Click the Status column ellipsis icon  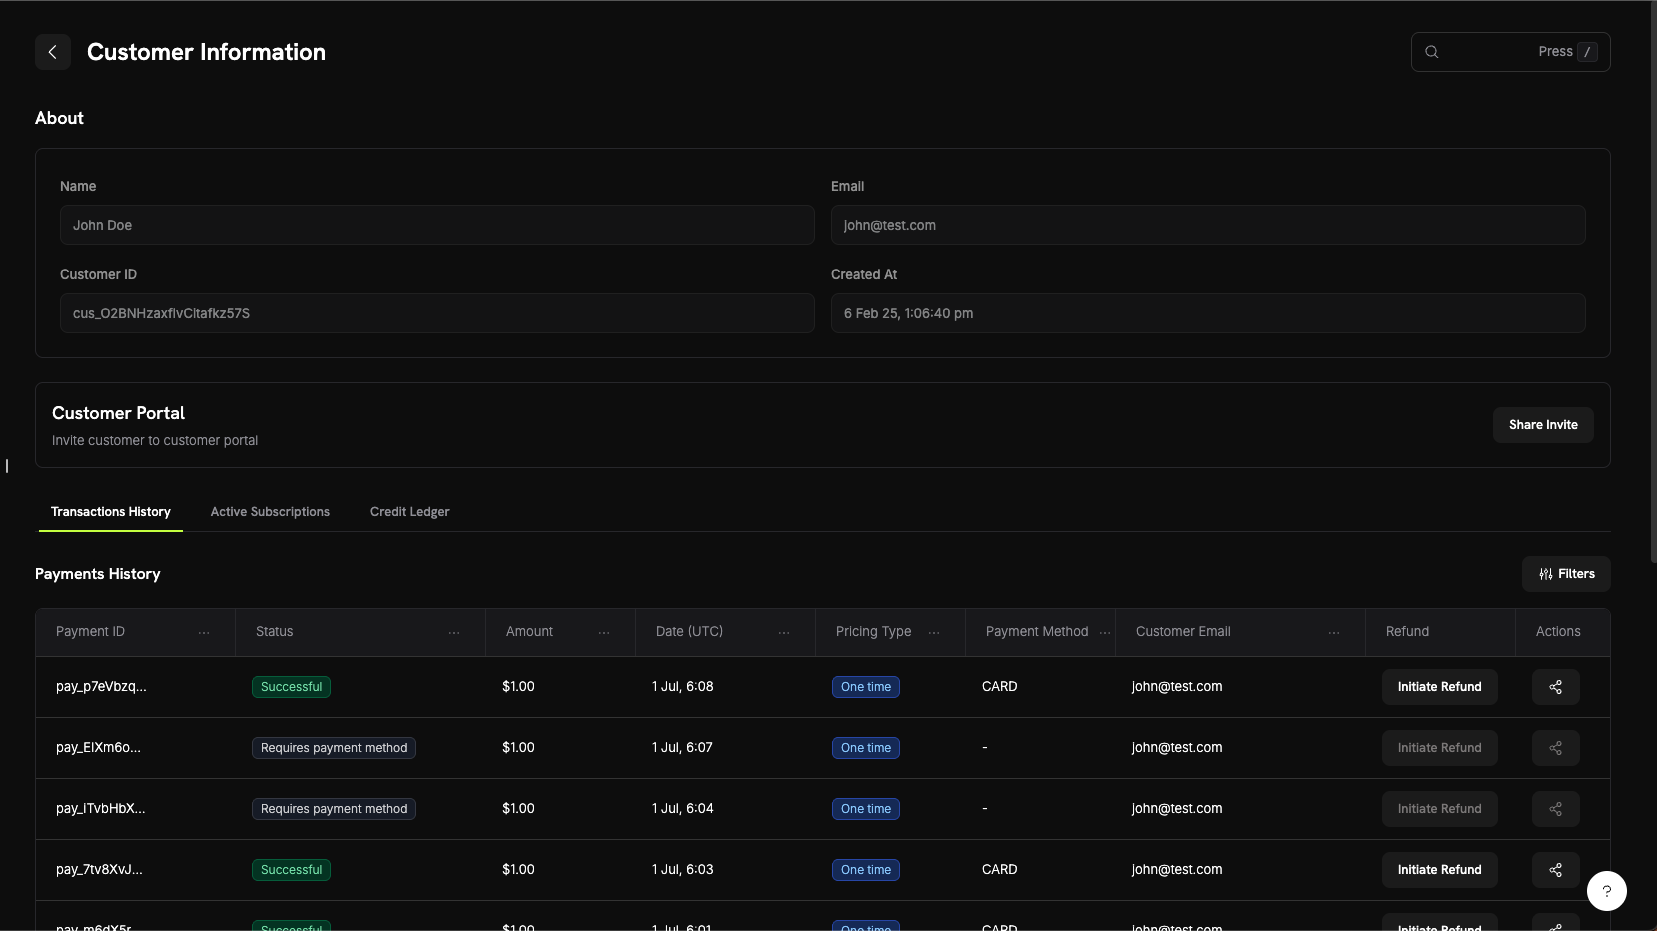point(454,632)
